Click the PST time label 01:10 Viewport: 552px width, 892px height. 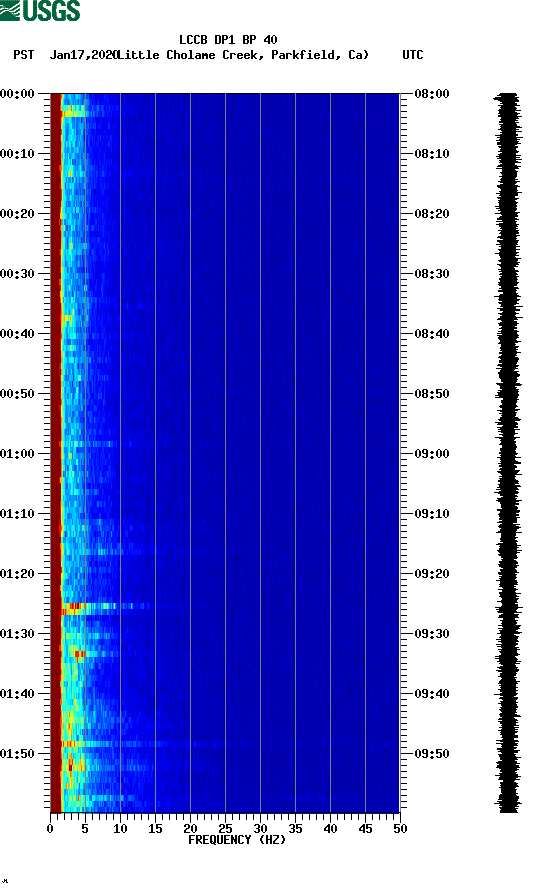[x=17, y=514]
